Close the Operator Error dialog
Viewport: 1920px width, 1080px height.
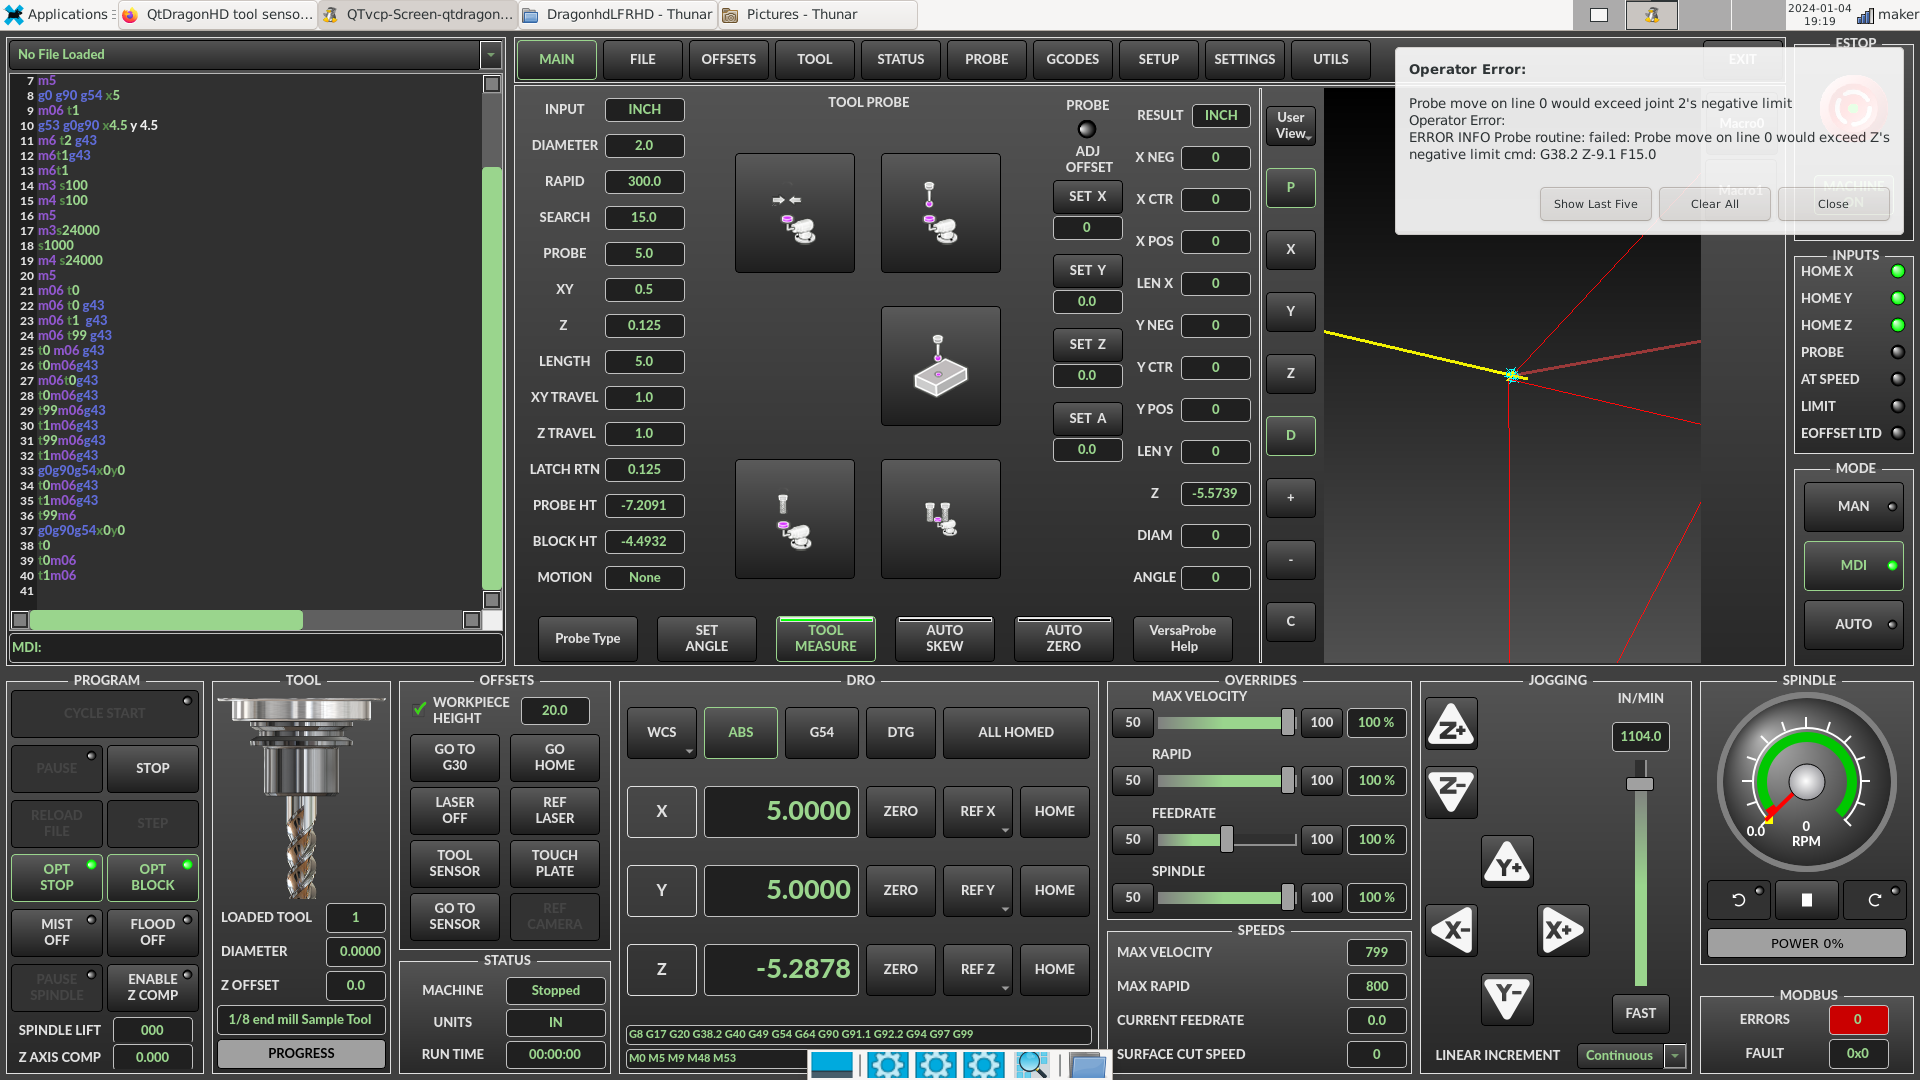pos(1834,204)
